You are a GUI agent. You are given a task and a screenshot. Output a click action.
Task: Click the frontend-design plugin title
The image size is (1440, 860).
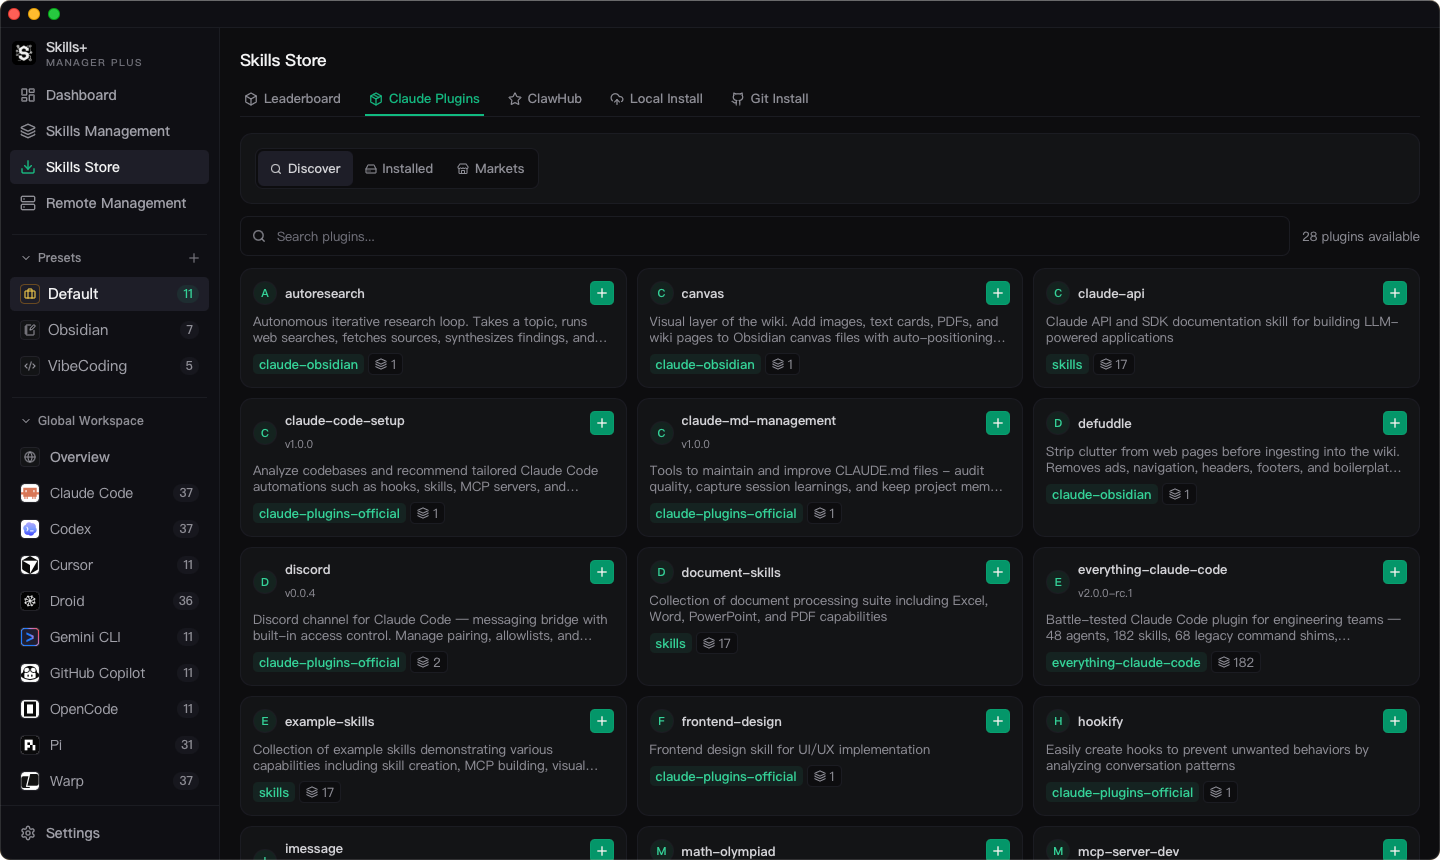coord(732,722)
